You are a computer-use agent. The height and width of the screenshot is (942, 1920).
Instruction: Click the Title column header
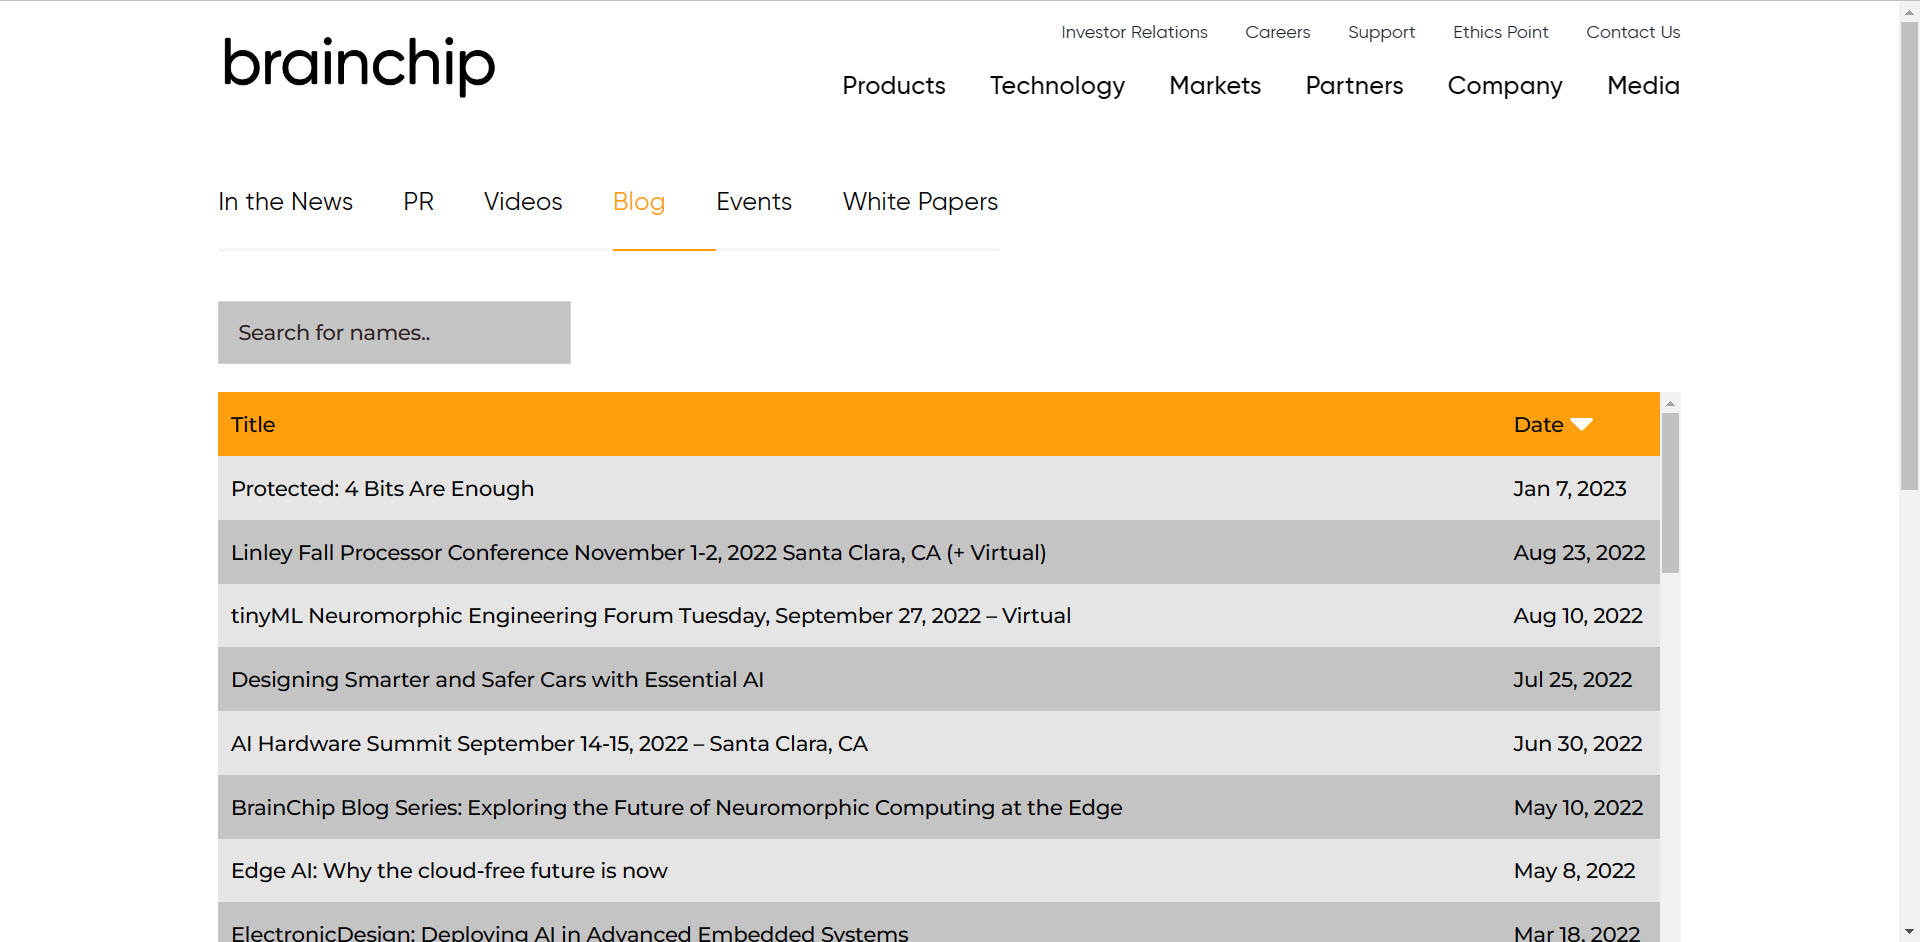pos(253,425)
